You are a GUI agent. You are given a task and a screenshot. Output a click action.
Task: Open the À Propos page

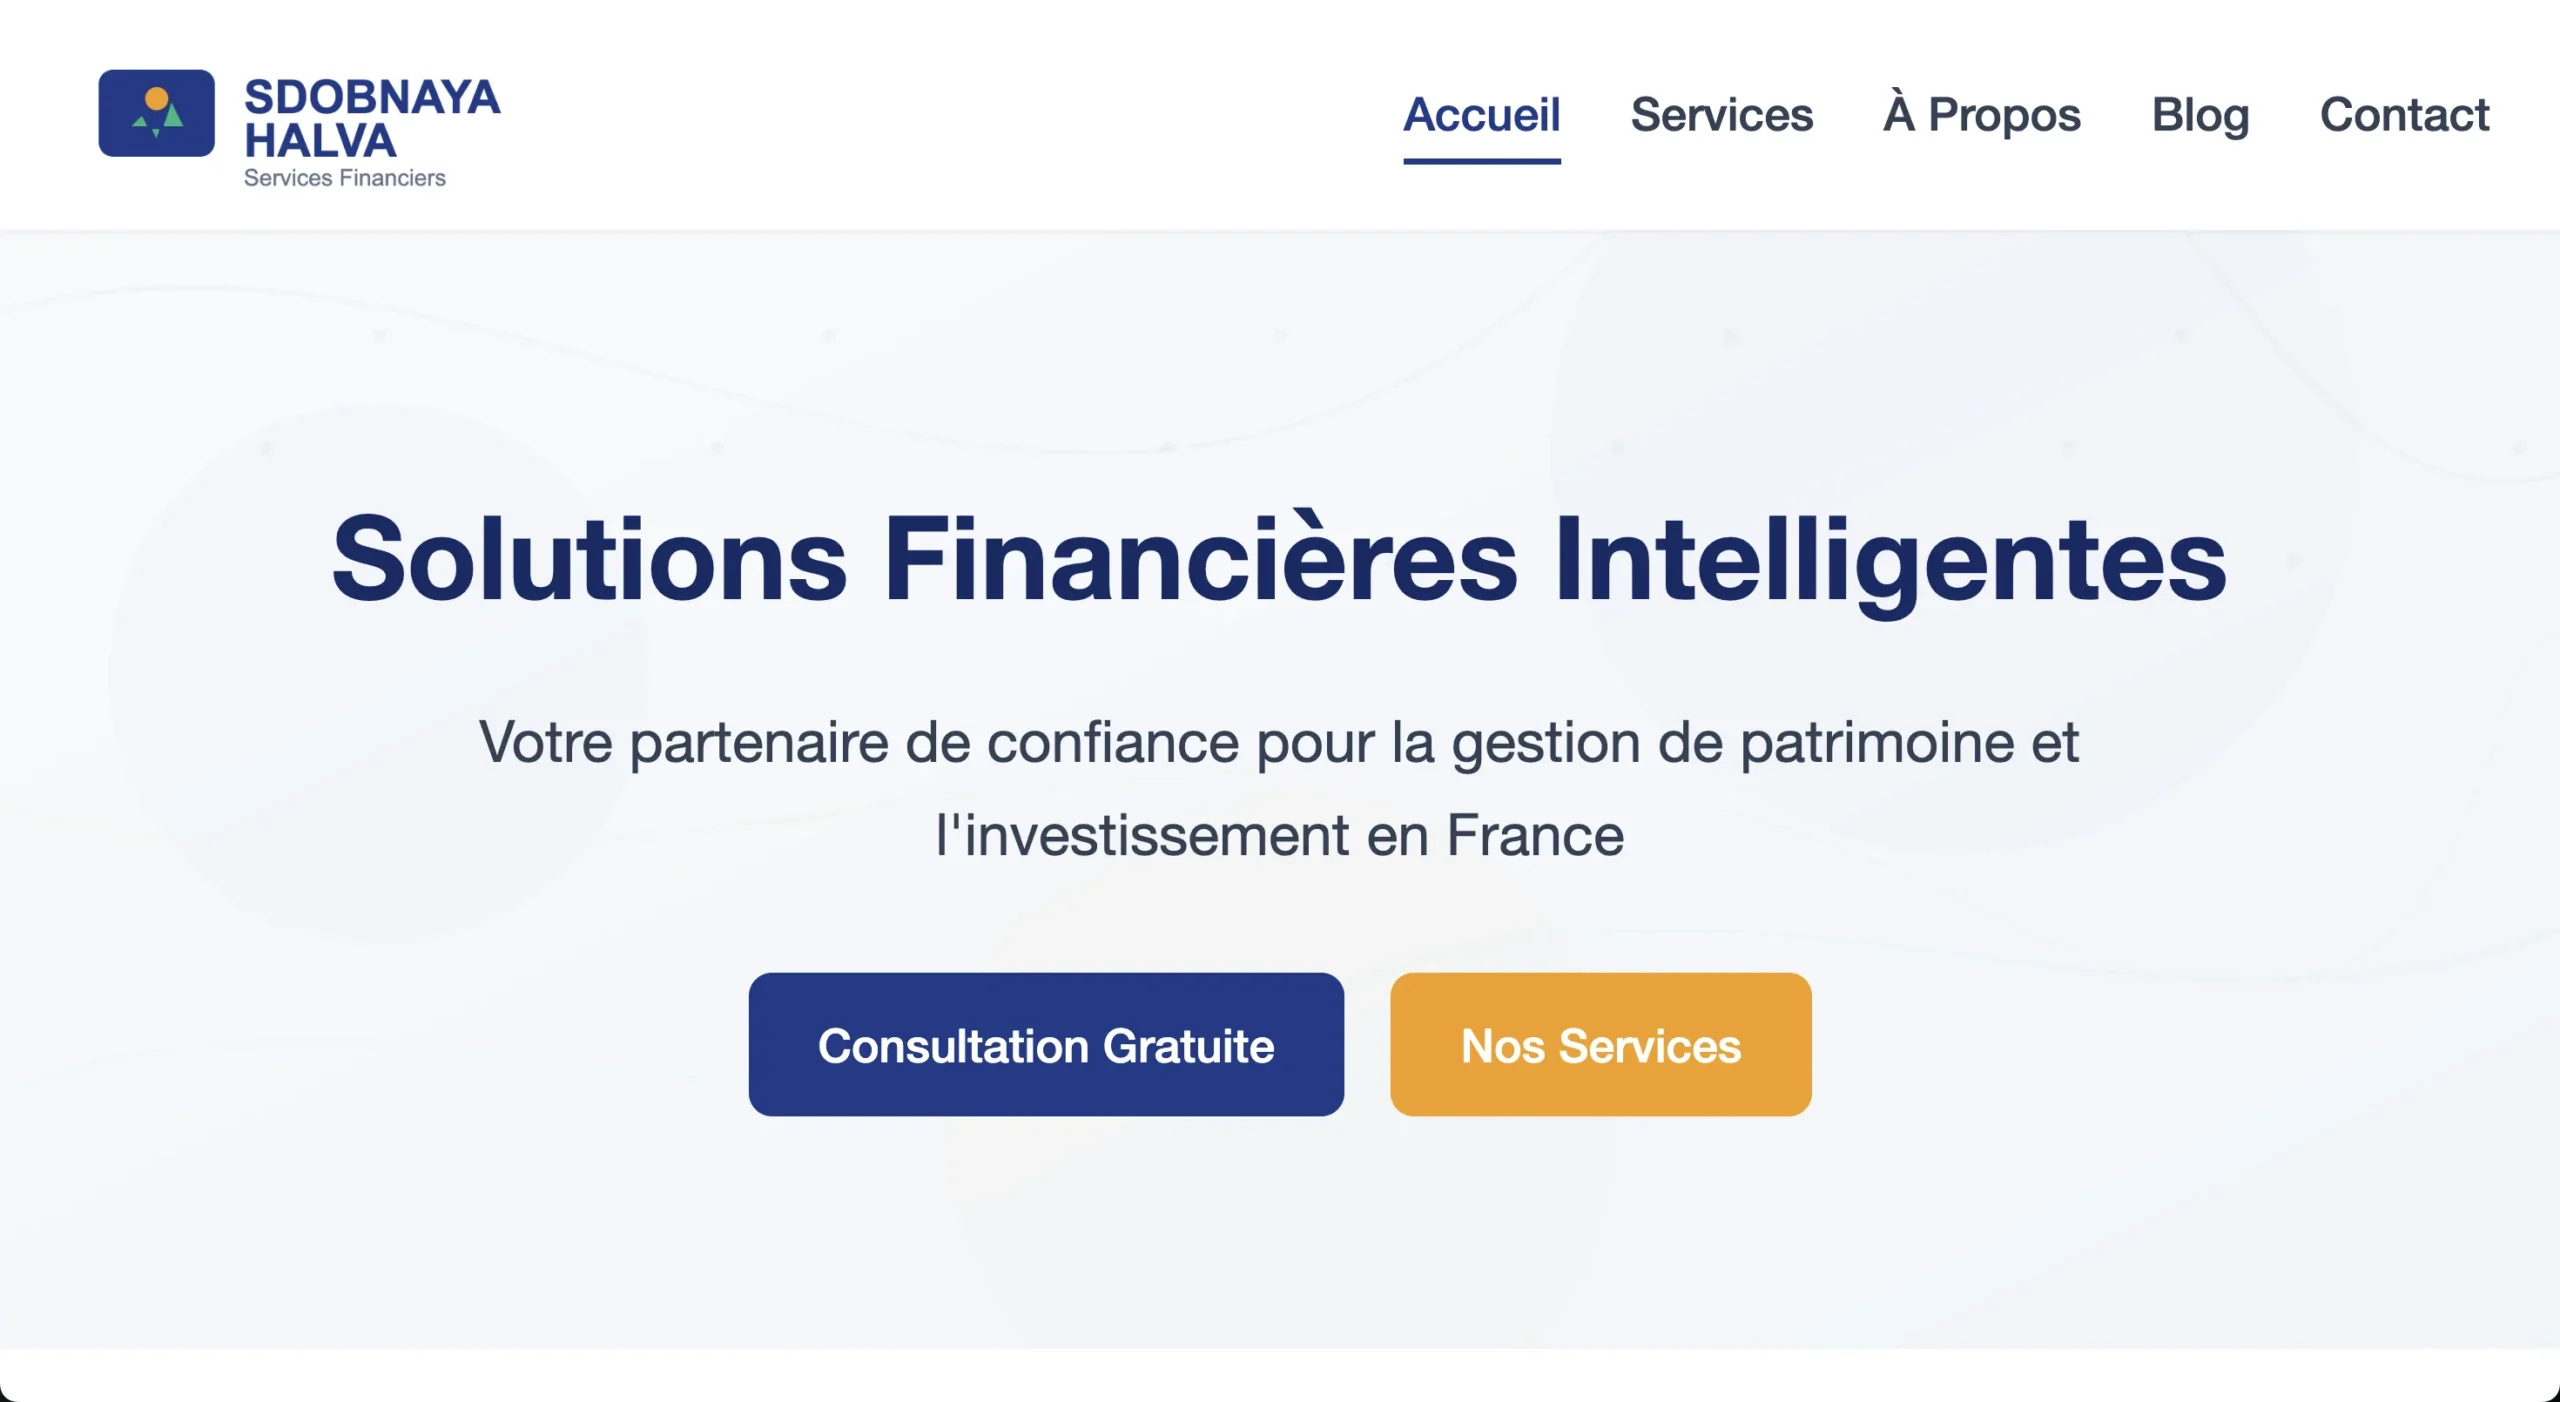click(1982, 114)
